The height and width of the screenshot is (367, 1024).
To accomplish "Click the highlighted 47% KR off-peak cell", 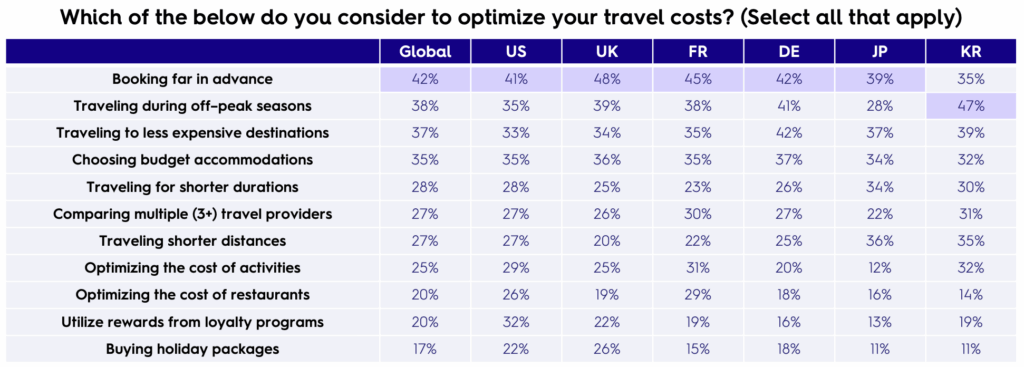I will 971,106.
